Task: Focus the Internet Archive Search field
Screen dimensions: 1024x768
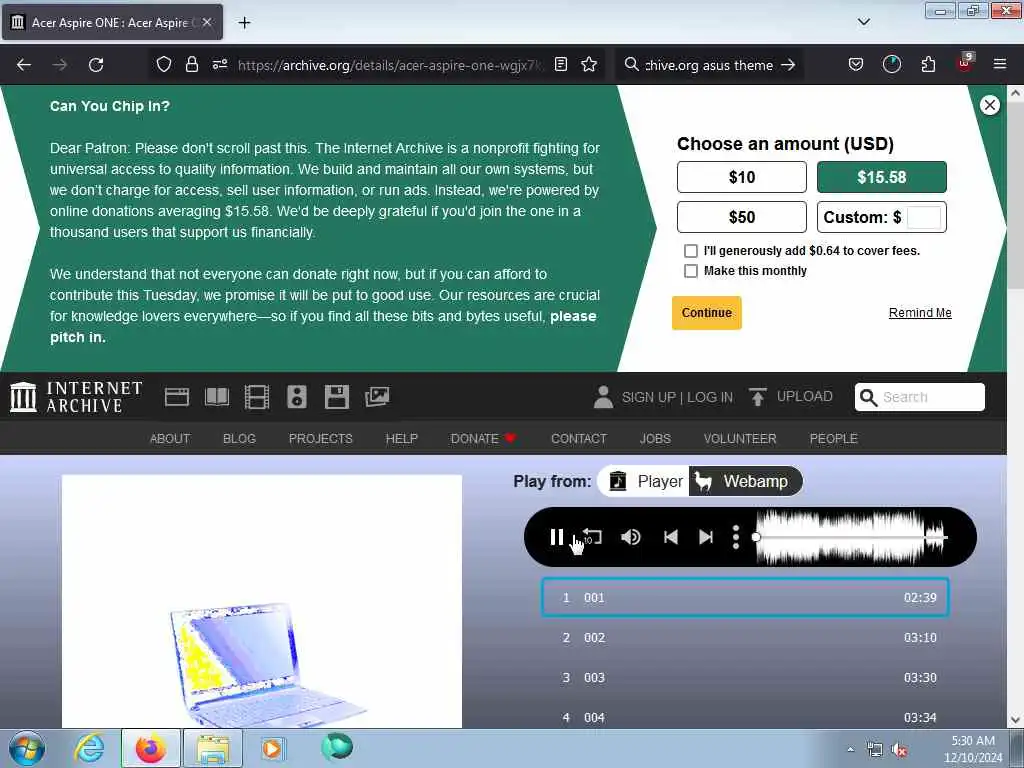Action: point(920,397)
